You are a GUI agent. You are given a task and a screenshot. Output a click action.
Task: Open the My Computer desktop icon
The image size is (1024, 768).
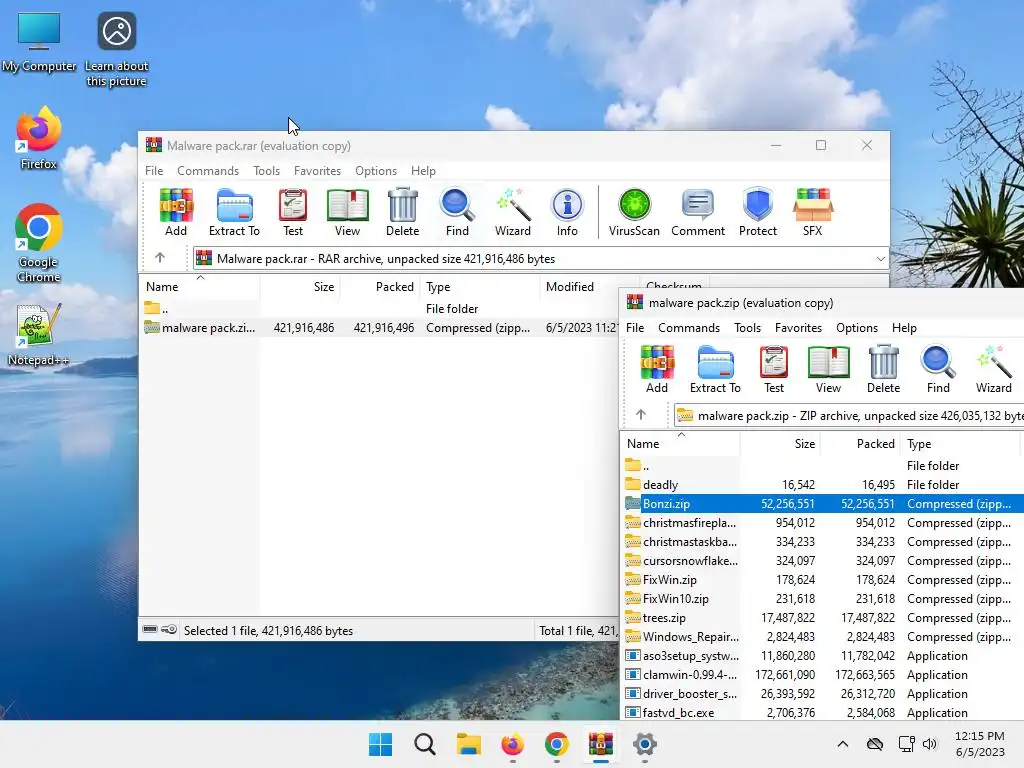(39, 42)
